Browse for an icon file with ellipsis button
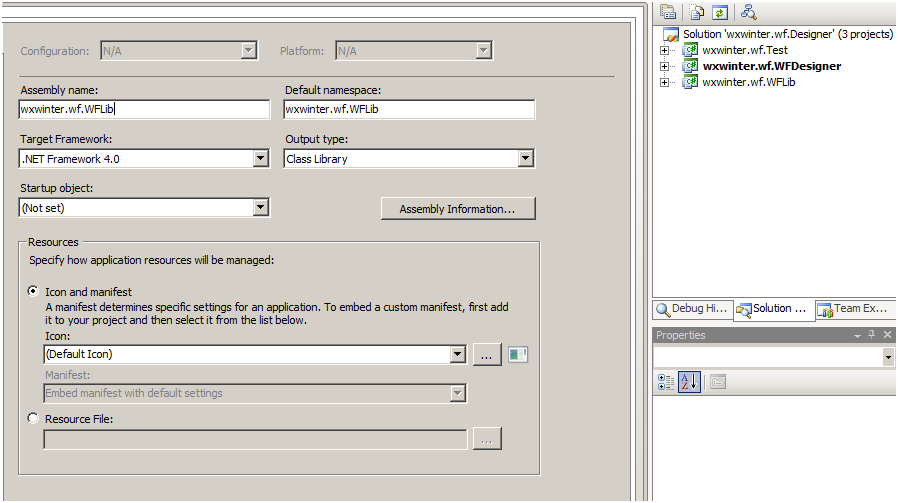The image size is (898, 503). coord(487,355)
